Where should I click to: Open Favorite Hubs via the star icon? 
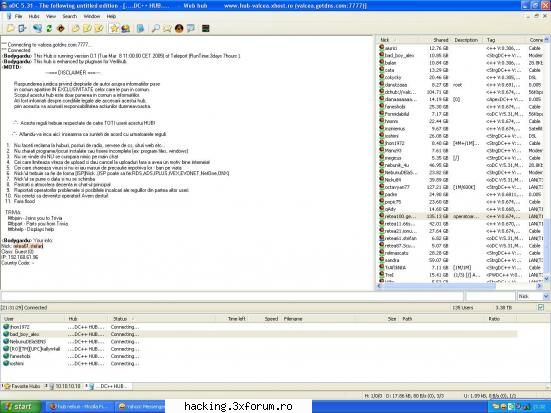point(114,28)
